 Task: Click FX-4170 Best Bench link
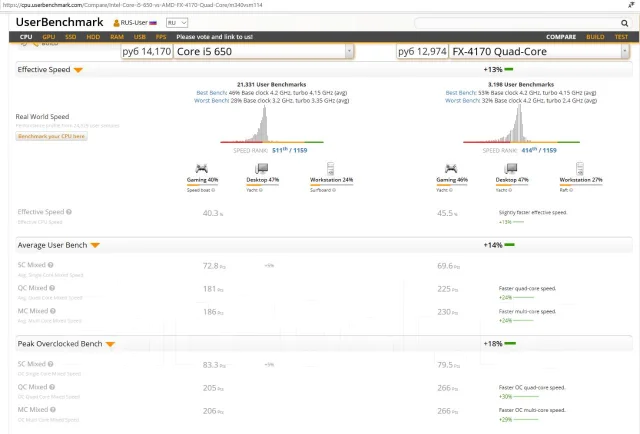coord(461,93)
